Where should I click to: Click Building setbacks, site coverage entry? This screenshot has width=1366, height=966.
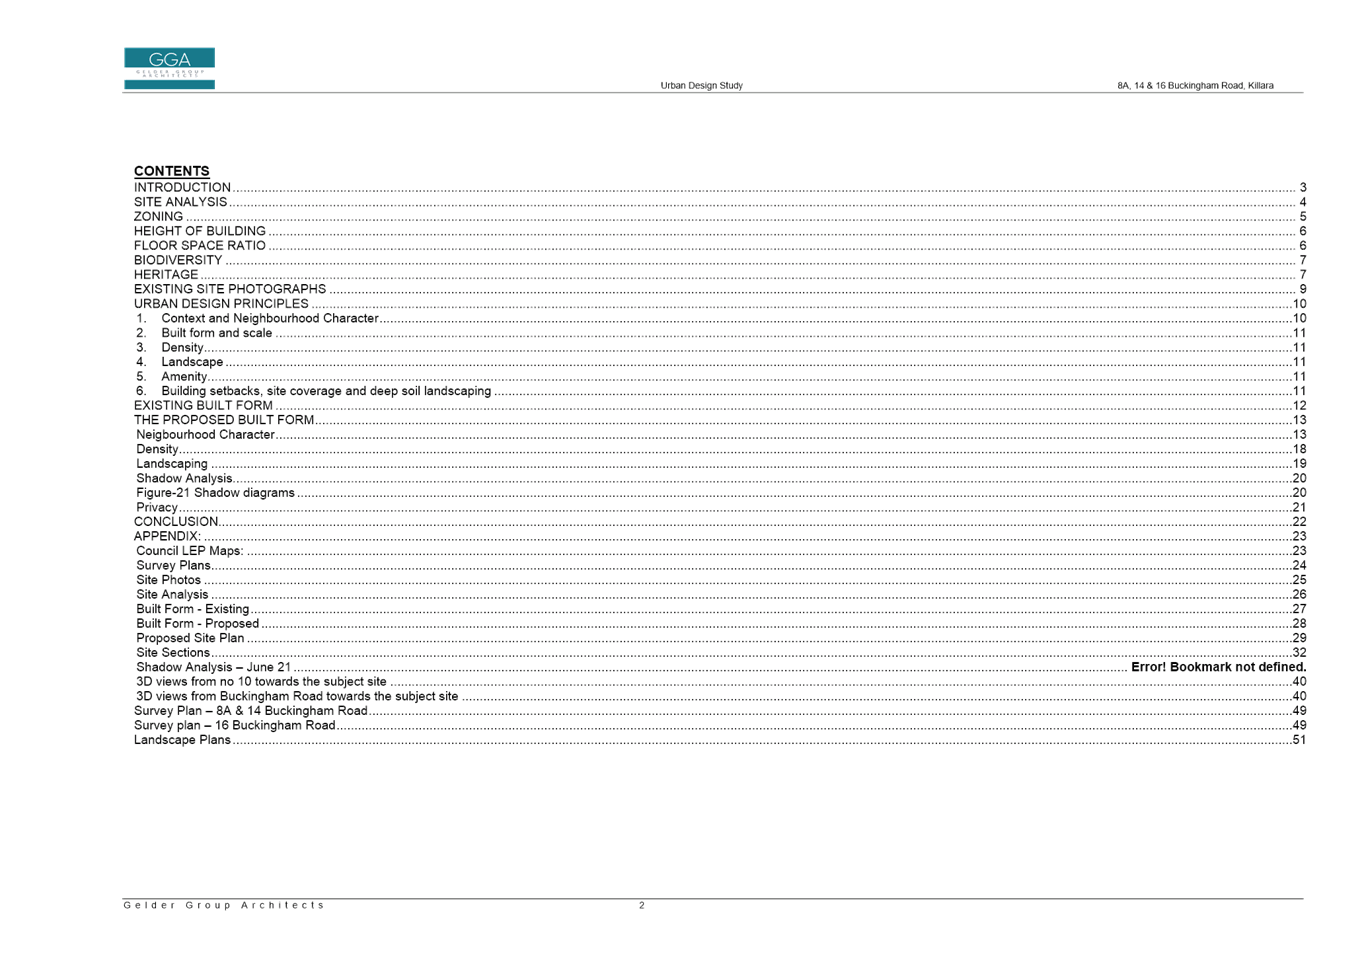point(326,391)
